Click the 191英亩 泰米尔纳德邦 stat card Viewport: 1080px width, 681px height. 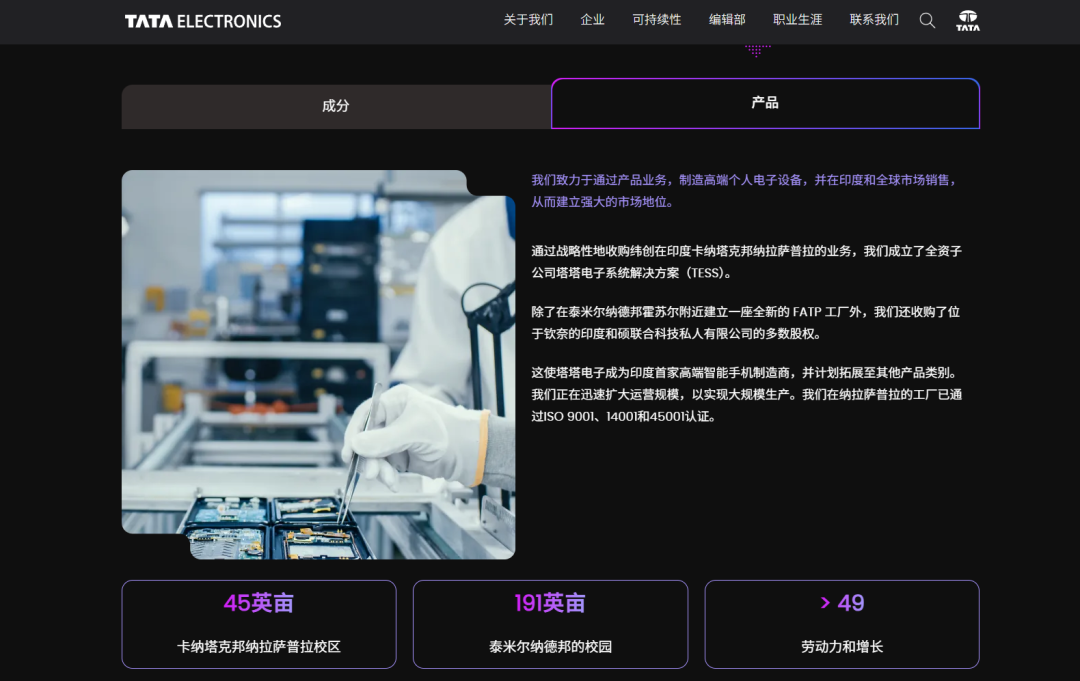point(550,624)
